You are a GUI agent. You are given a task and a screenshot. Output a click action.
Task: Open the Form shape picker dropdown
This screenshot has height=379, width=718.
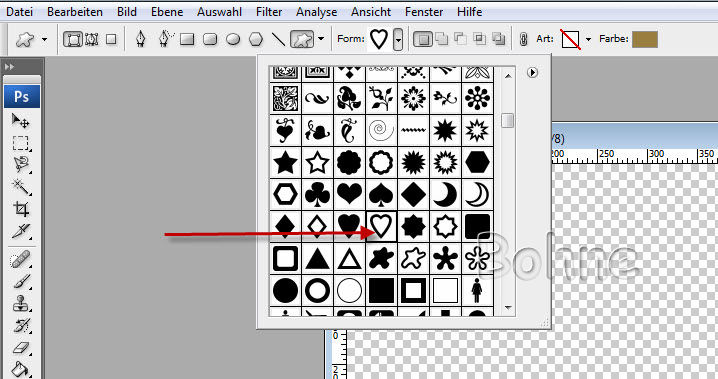point(398,39)
